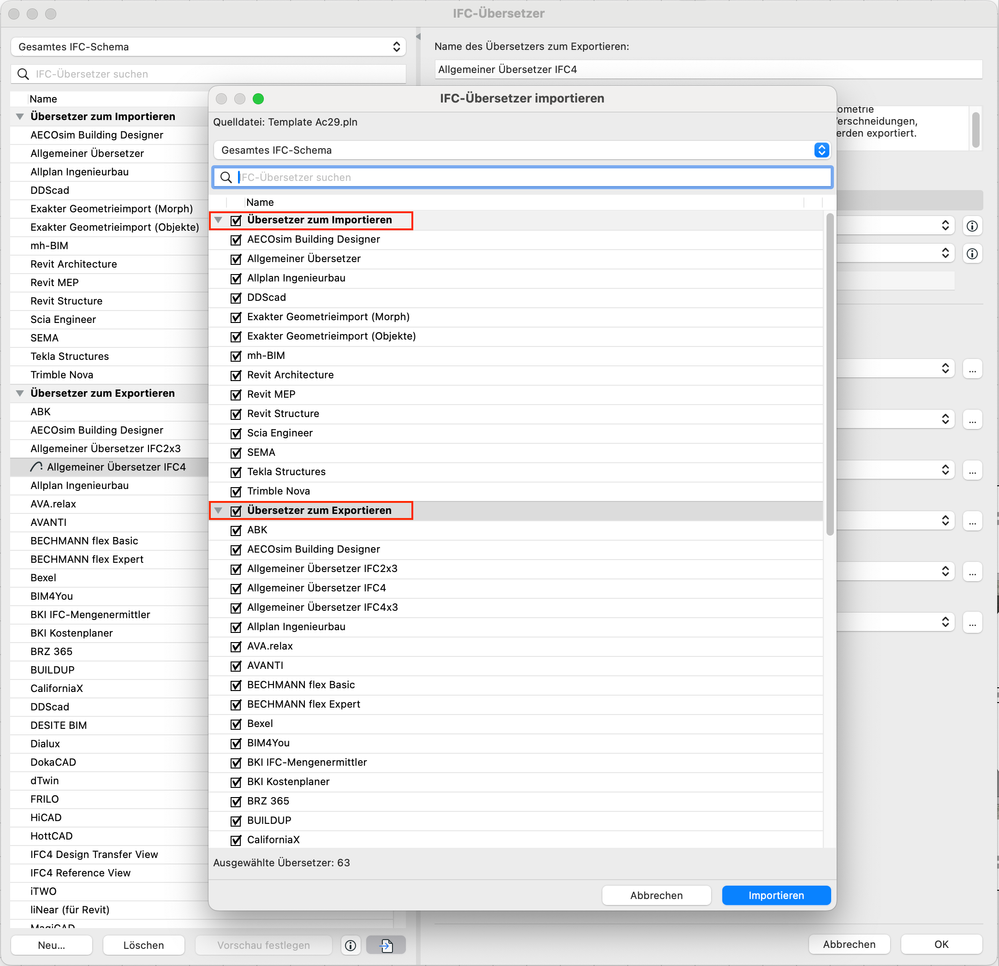Select mh-BIM in left list
Viewport: 999px width, 966px height.
109,245
